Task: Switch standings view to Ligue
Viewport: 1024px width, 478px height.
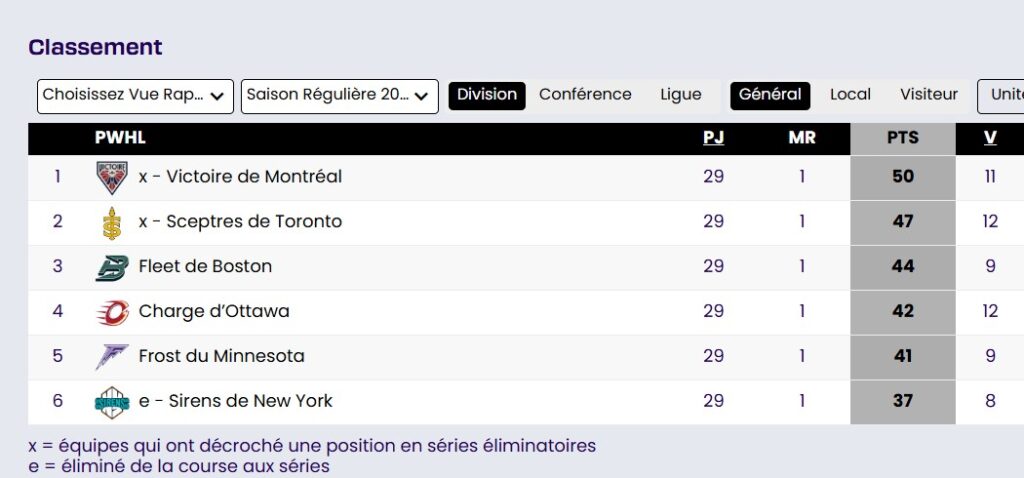Action: 680,95
